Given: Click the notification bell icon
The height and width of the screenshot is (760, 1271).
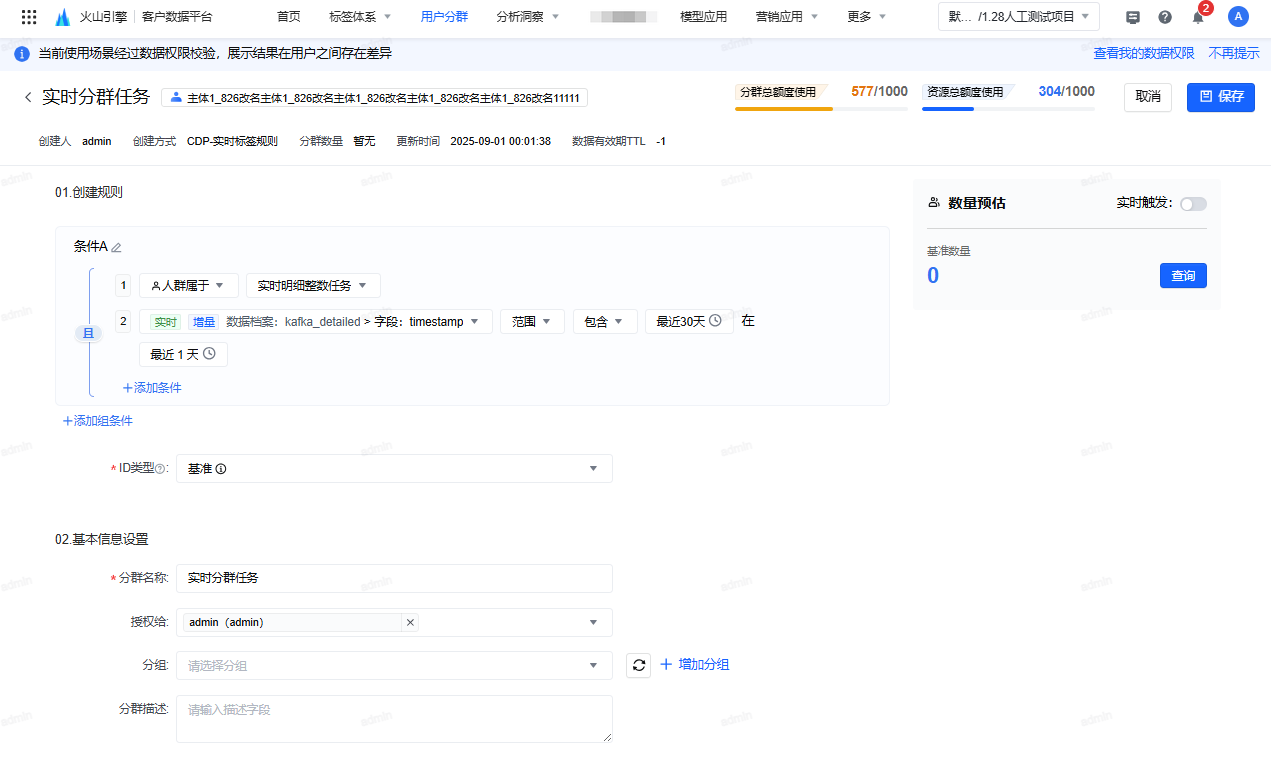Looking at the screenshot, I should 1198,17.
